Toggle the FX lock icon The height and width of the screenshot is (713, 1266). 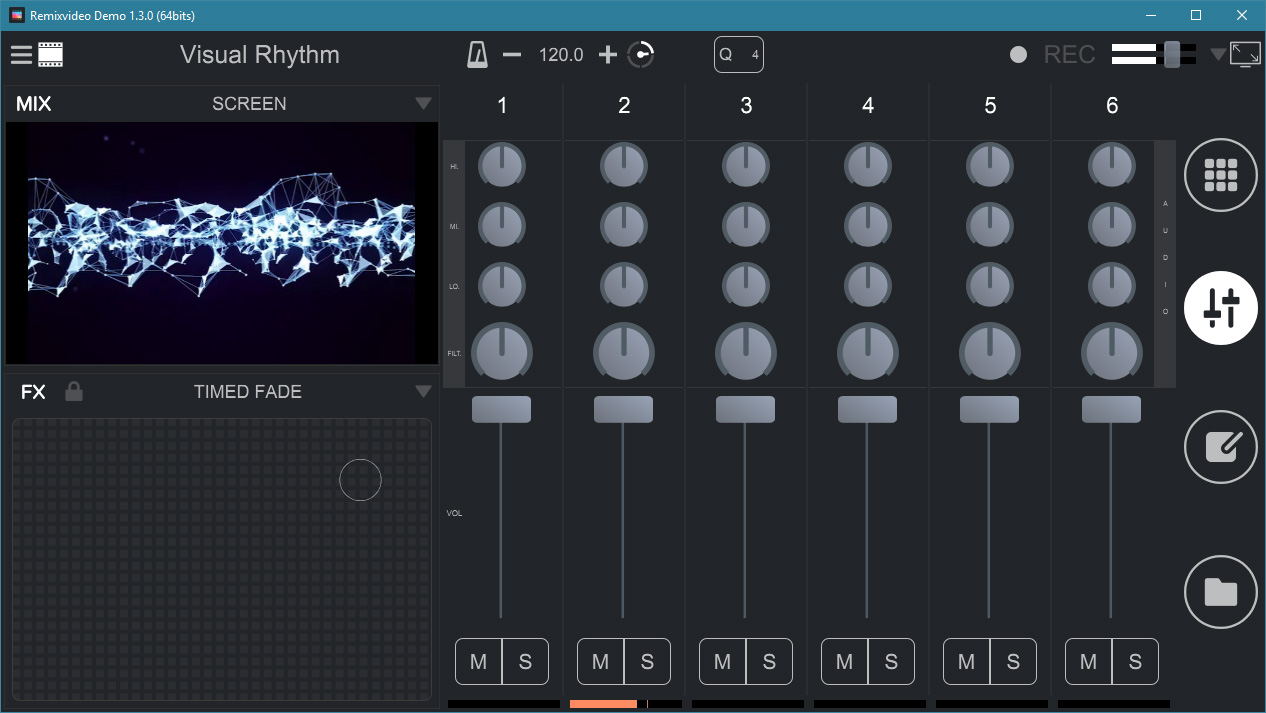click(x=74, y=391)
